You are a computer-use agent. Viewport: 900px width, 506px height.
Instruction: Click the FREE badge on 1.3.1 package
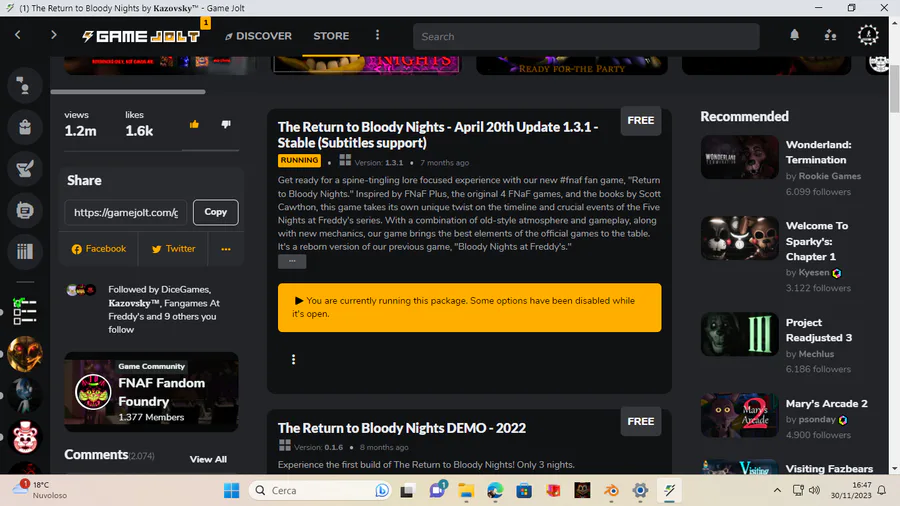(641, 120)
